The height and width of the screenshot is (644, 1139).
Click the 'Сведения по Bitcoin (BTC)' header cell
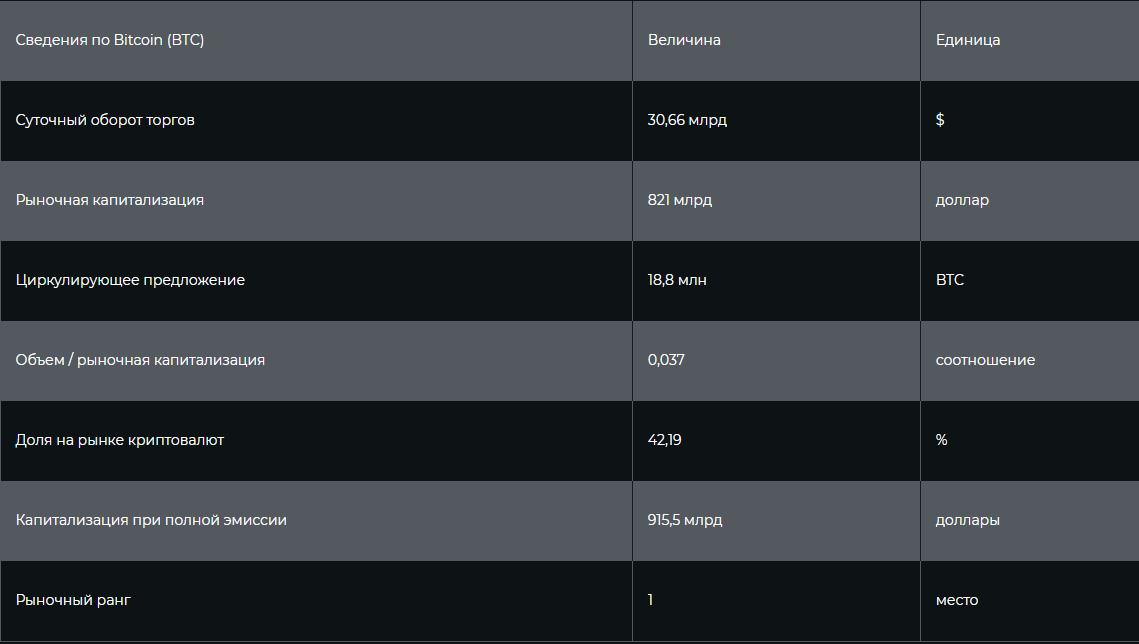110,40
